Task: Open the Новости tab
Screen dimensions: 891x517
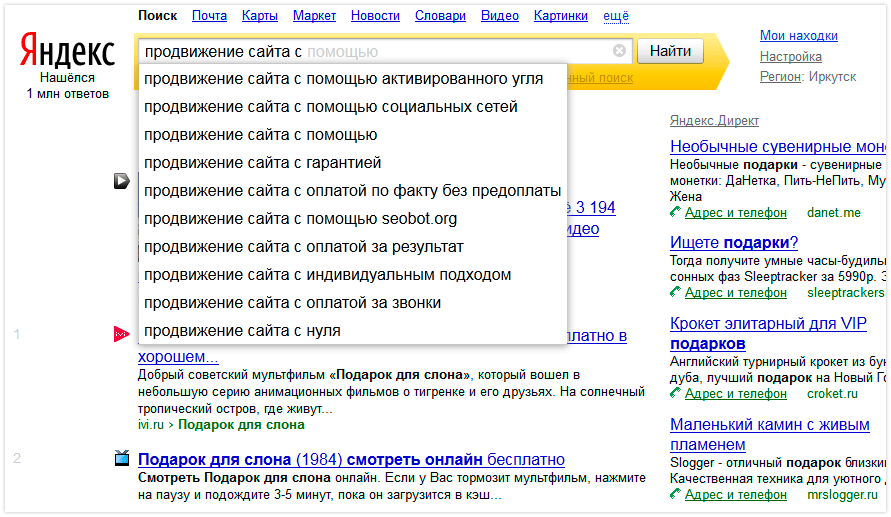Action: 375,16
